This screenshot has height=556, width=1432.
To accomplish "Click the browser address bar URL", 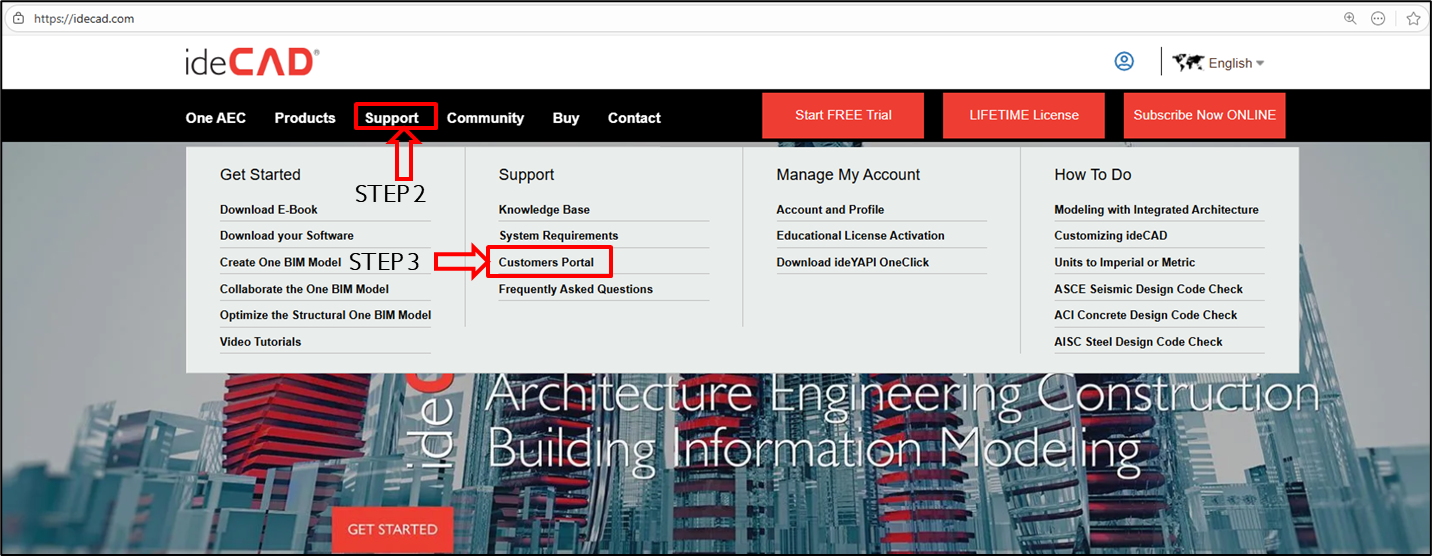I will (x=83, y=19).
